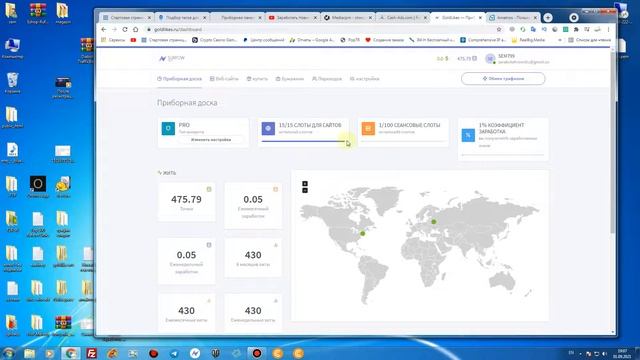Open the Recycle Bin desktop icon

coord(12,83)
